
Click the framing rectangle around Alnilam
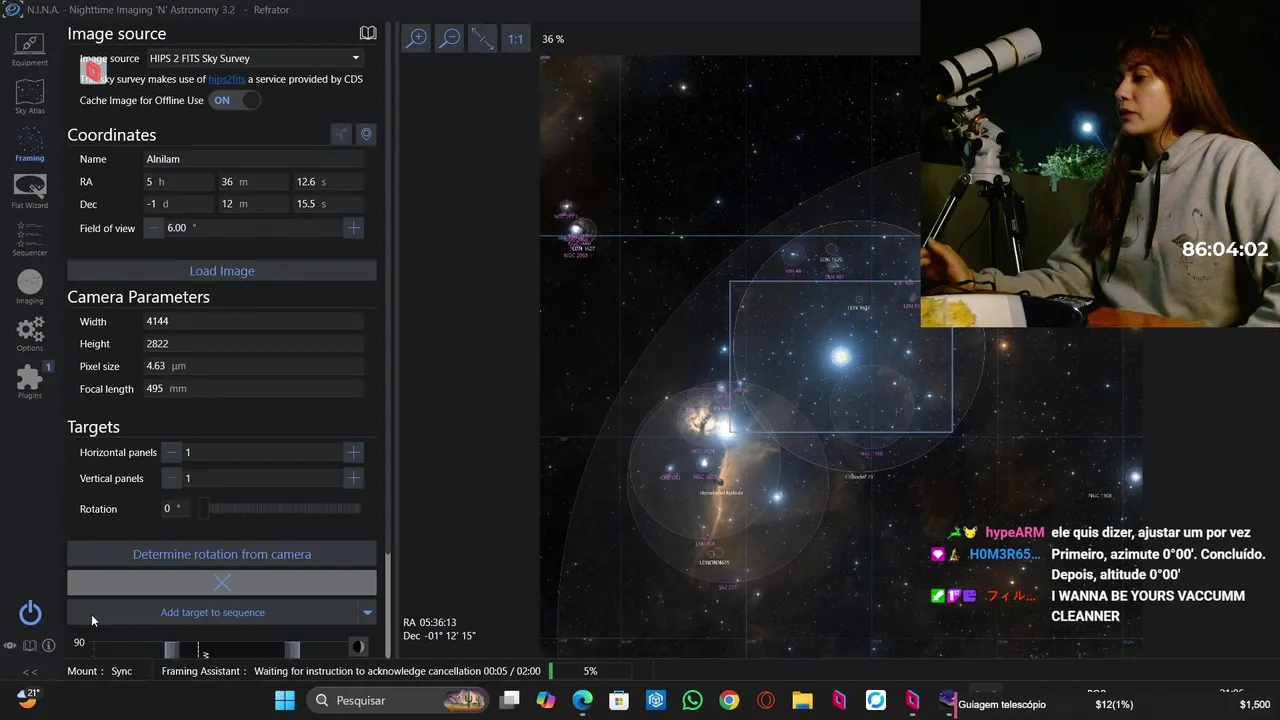(841, 356)
